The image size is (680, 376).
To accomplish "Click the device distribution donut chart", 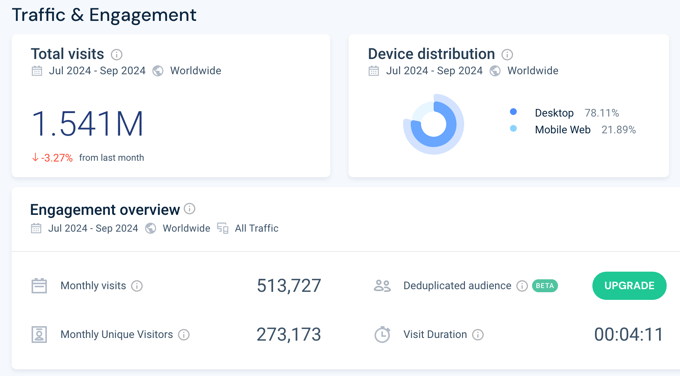I will click(x=434, y=124).
